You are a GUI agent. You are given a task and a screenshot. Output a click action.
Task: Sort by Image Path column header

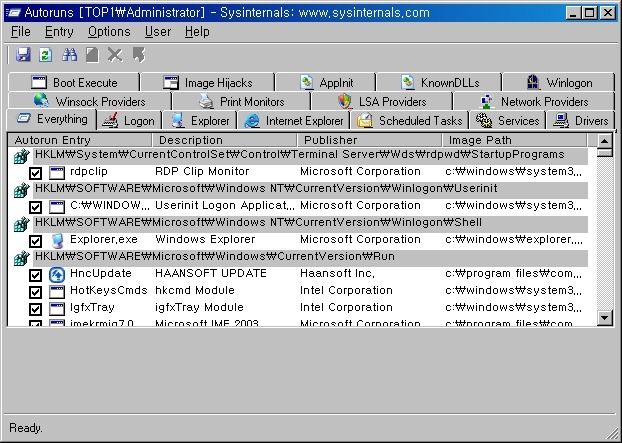point(514,140)
